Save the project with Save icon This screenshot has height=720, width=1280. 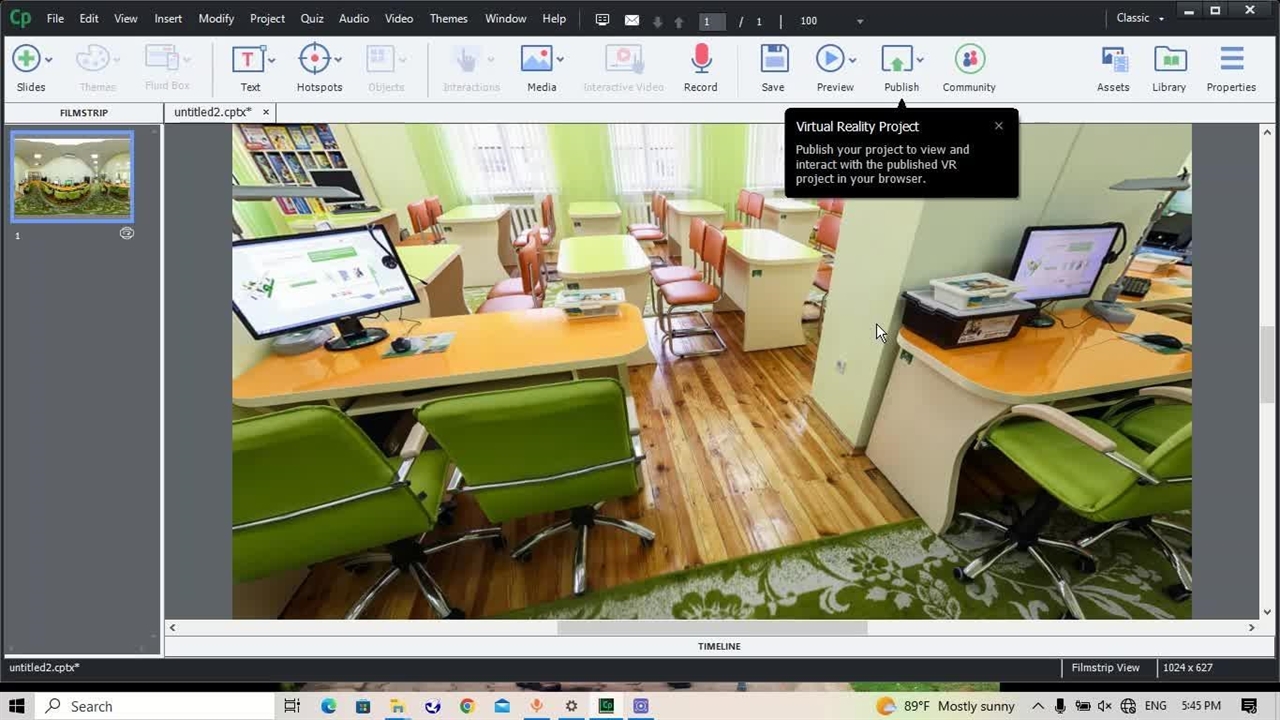point(773,59)
